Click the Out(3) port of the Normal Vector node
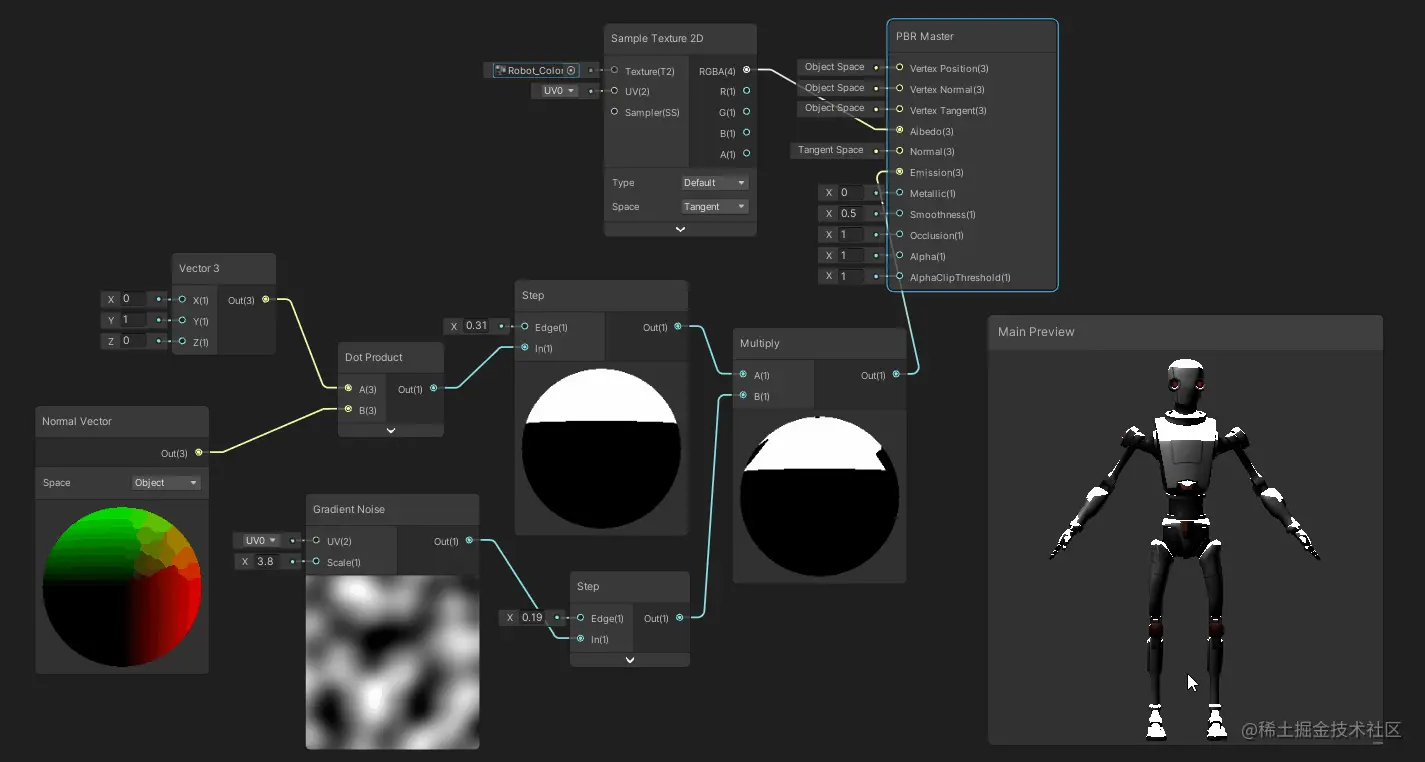This screenshot has width=1425, height=762. (198, 453)
